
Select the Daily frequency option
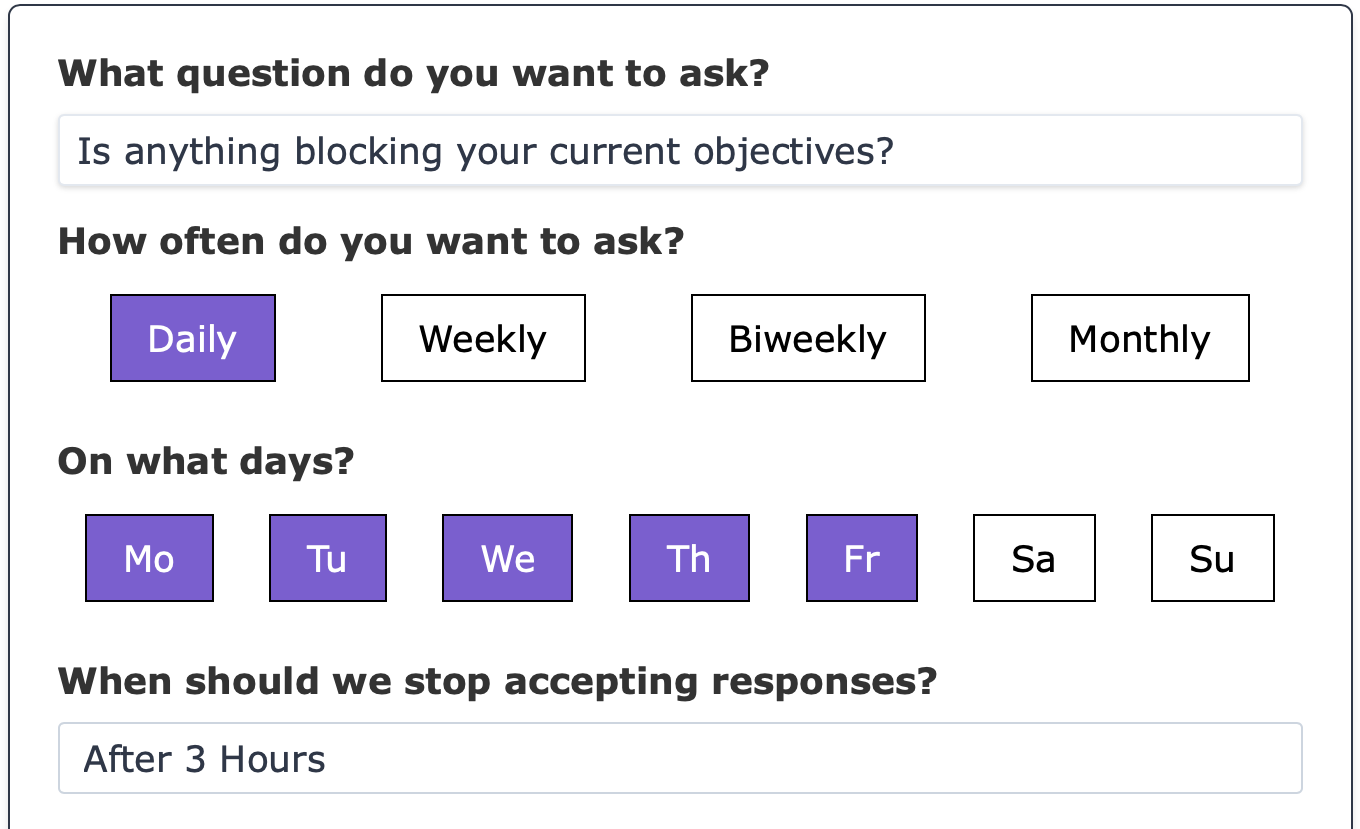click(x=193, y=338)
